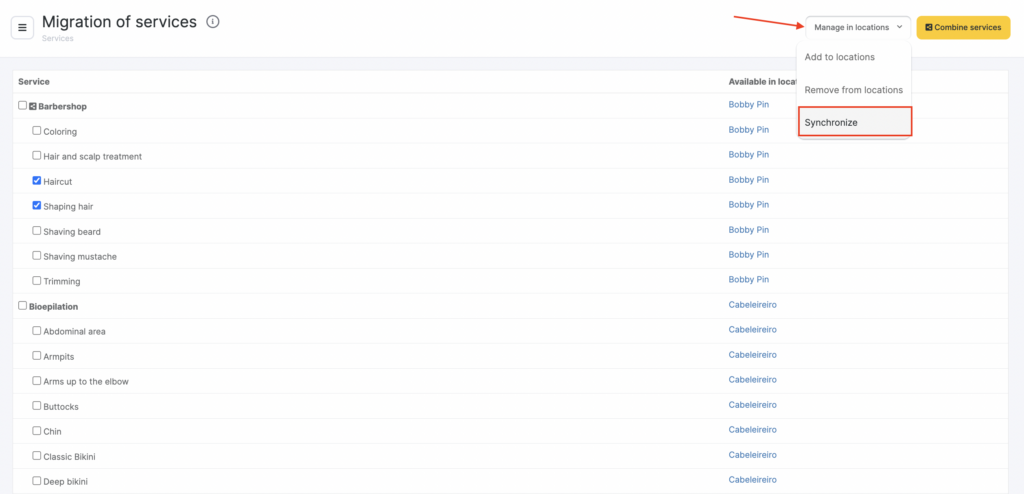Click the Barbershop category share icon

[33, 106]
